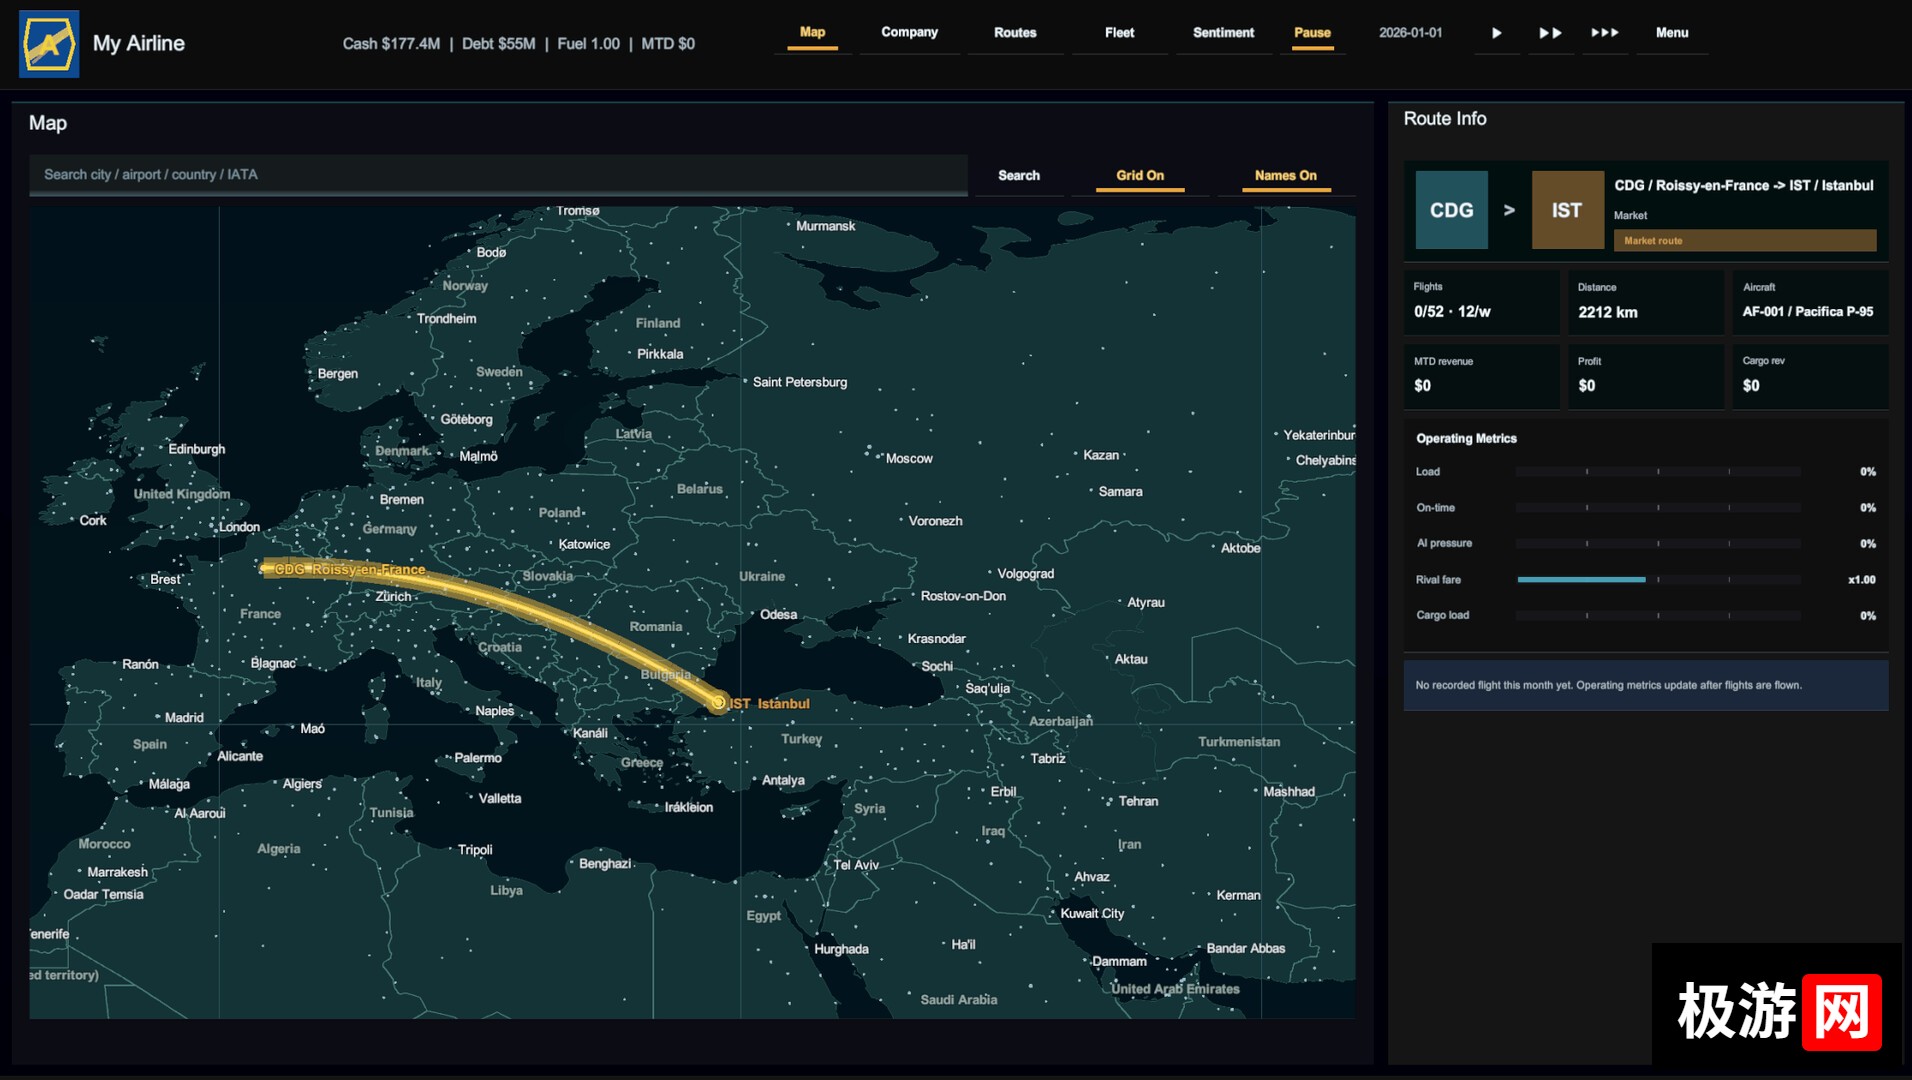Open the Menu

1671,33
